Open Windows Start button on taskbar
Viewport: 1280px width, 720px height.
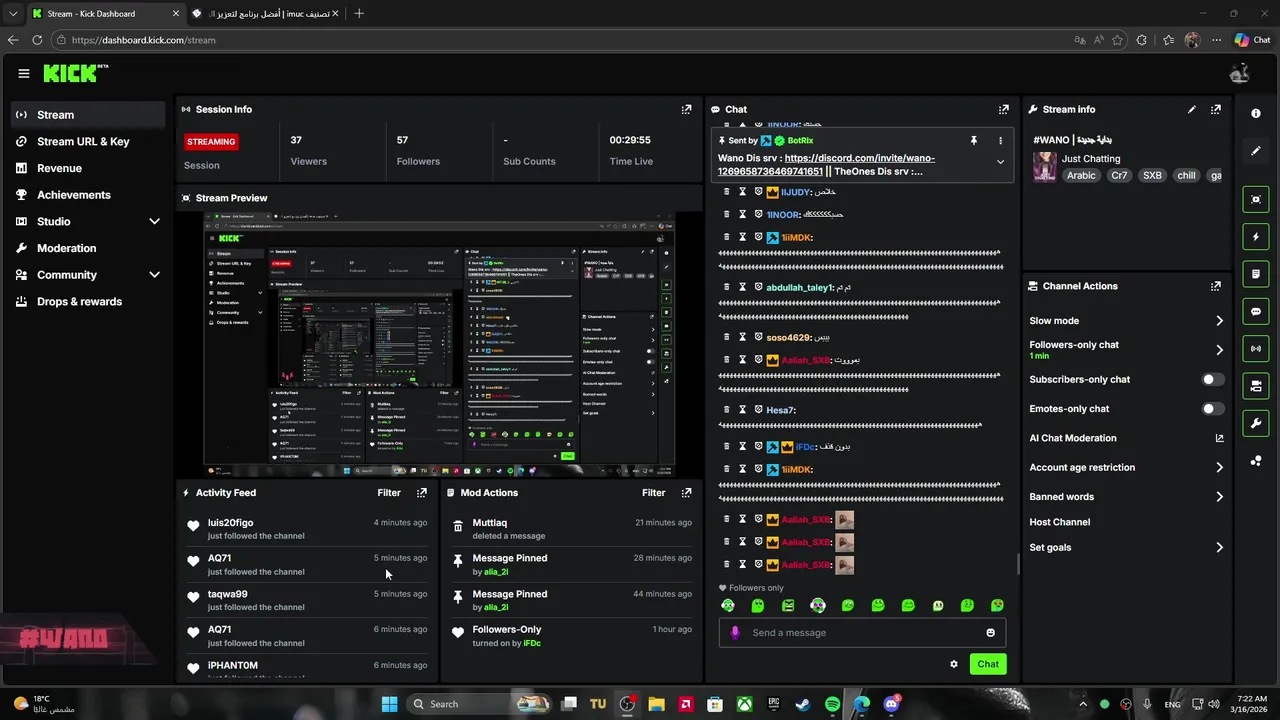click(x=389, y=704)
